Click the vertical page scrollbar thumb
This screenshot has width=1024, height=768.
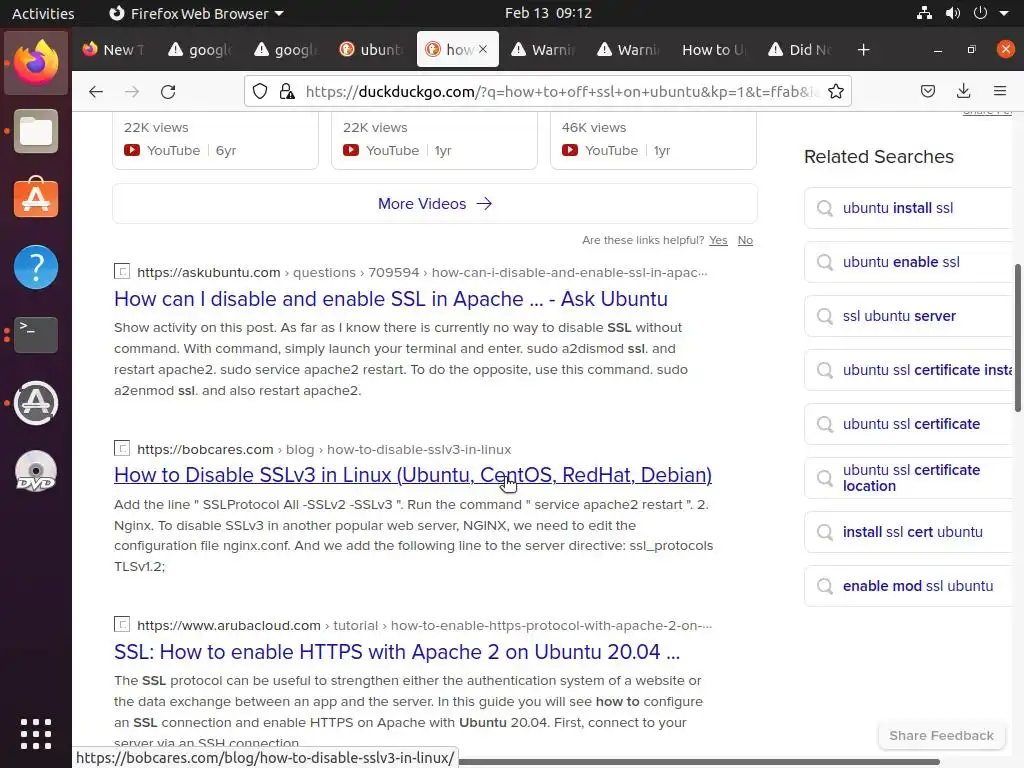[x=1017, y=338]
